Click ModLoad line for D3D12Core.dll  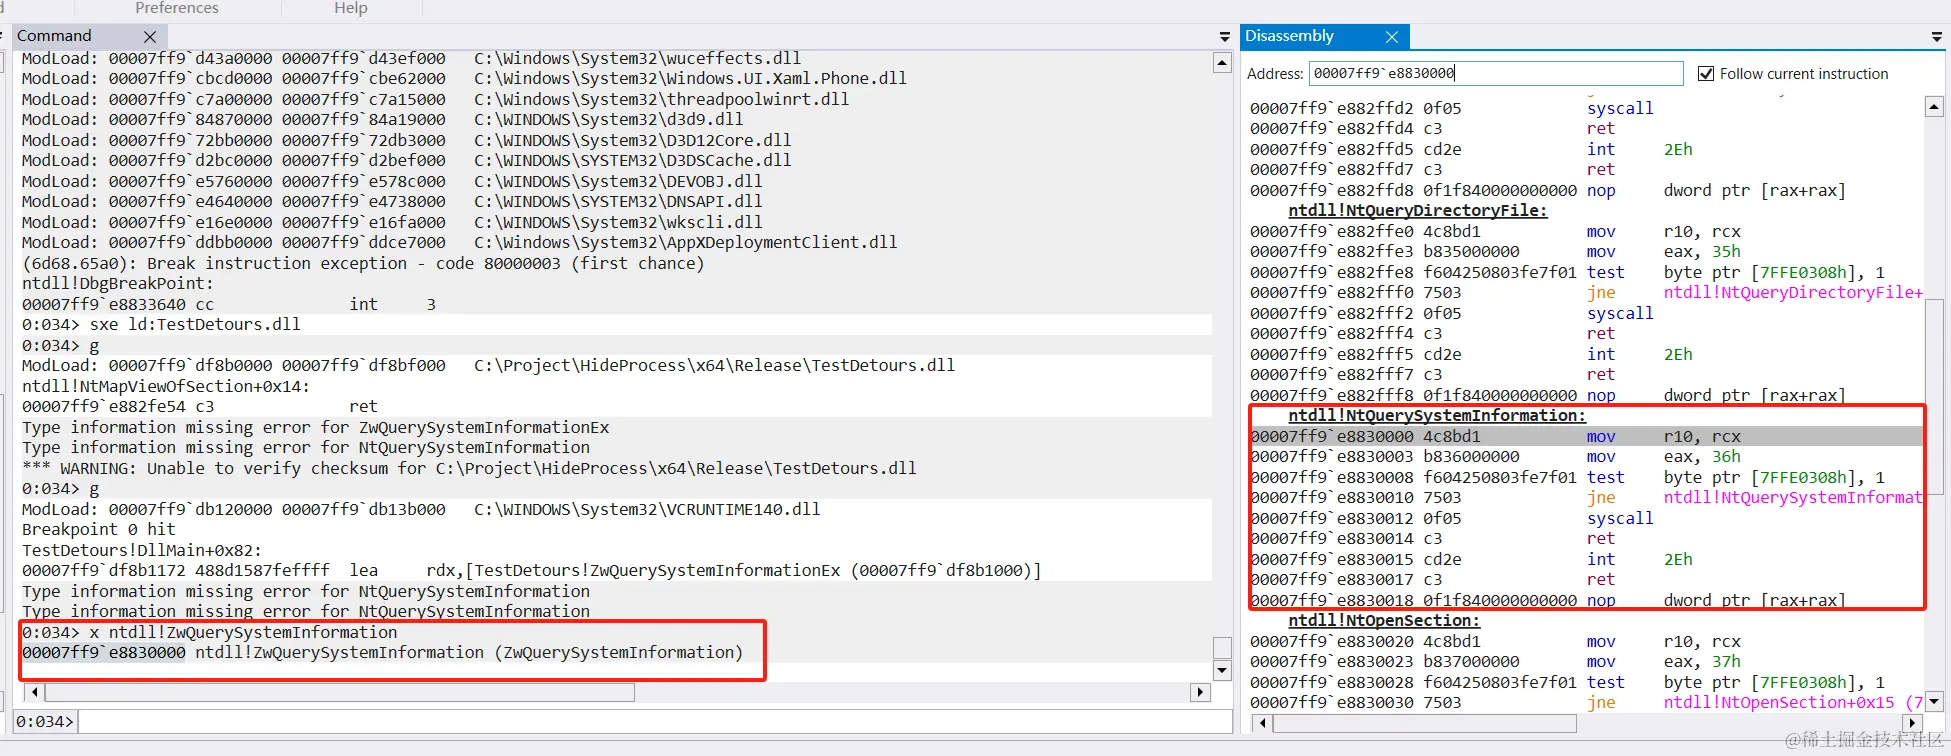pos(406,141)
